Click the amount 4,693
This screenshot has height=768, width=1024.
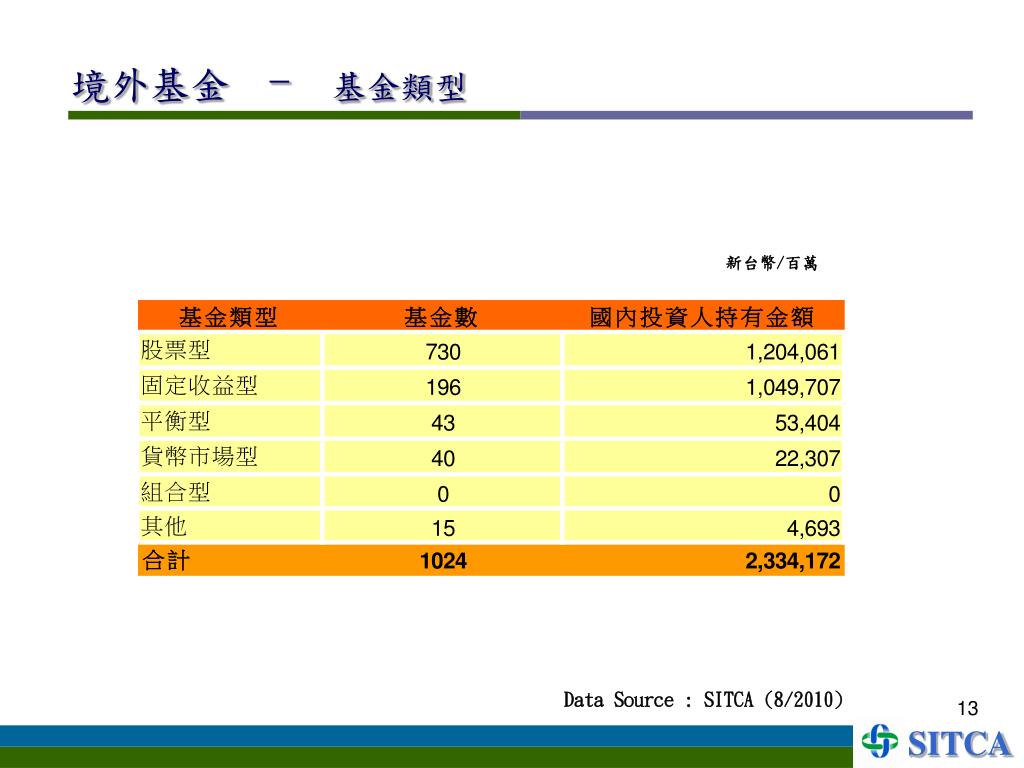click(813, 528)
